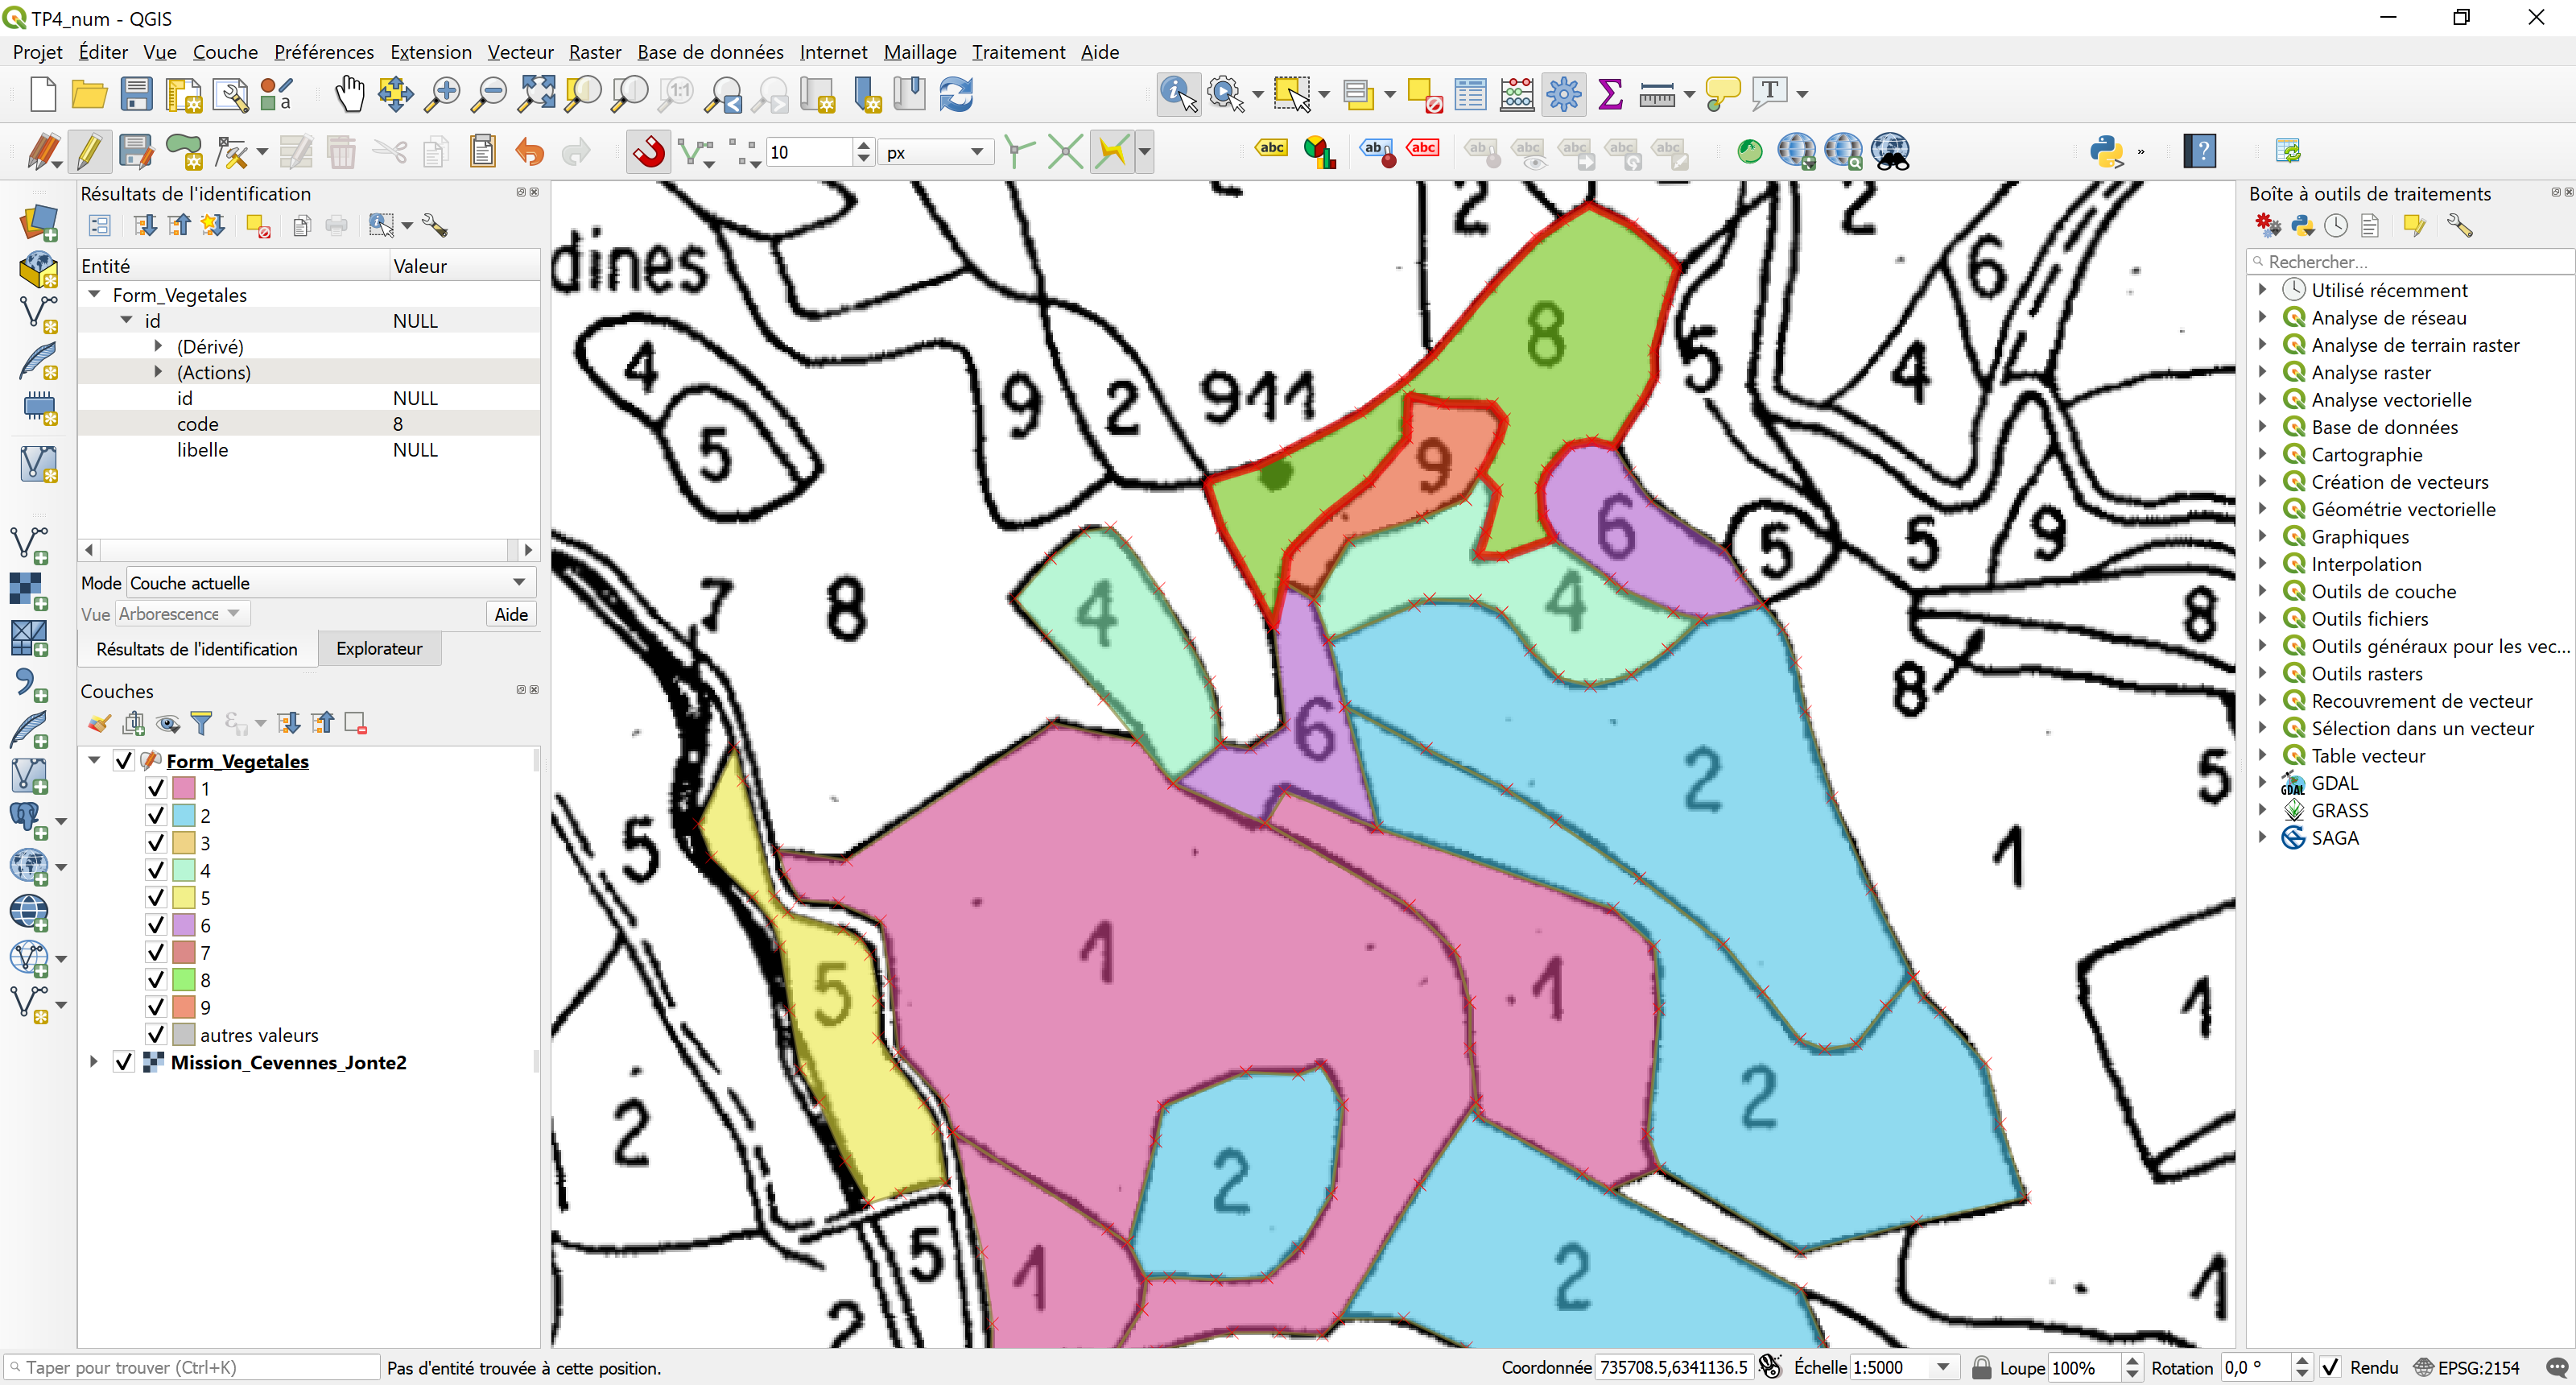Image resolution: width=2576 pixels, height=1385 pixels.
Task: Open the attribute table icon
Action: pos(1470,95)
